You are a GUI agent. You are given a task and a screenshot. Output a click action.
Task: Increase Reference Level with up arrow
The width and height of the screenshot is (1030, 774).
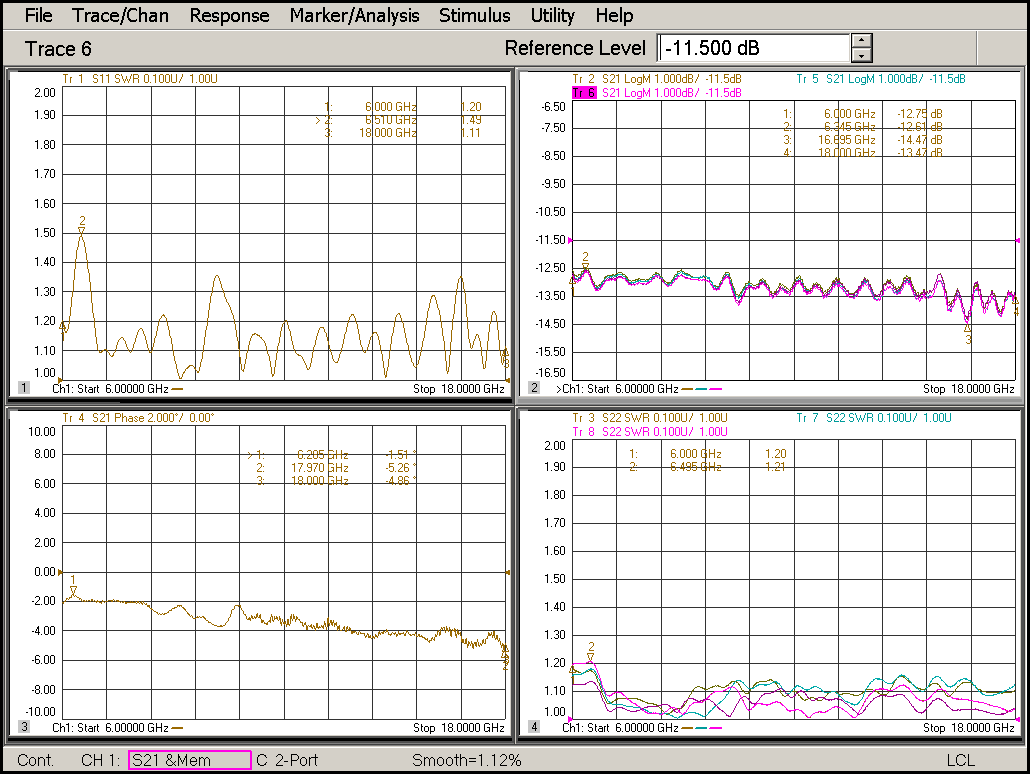point(861,41)
